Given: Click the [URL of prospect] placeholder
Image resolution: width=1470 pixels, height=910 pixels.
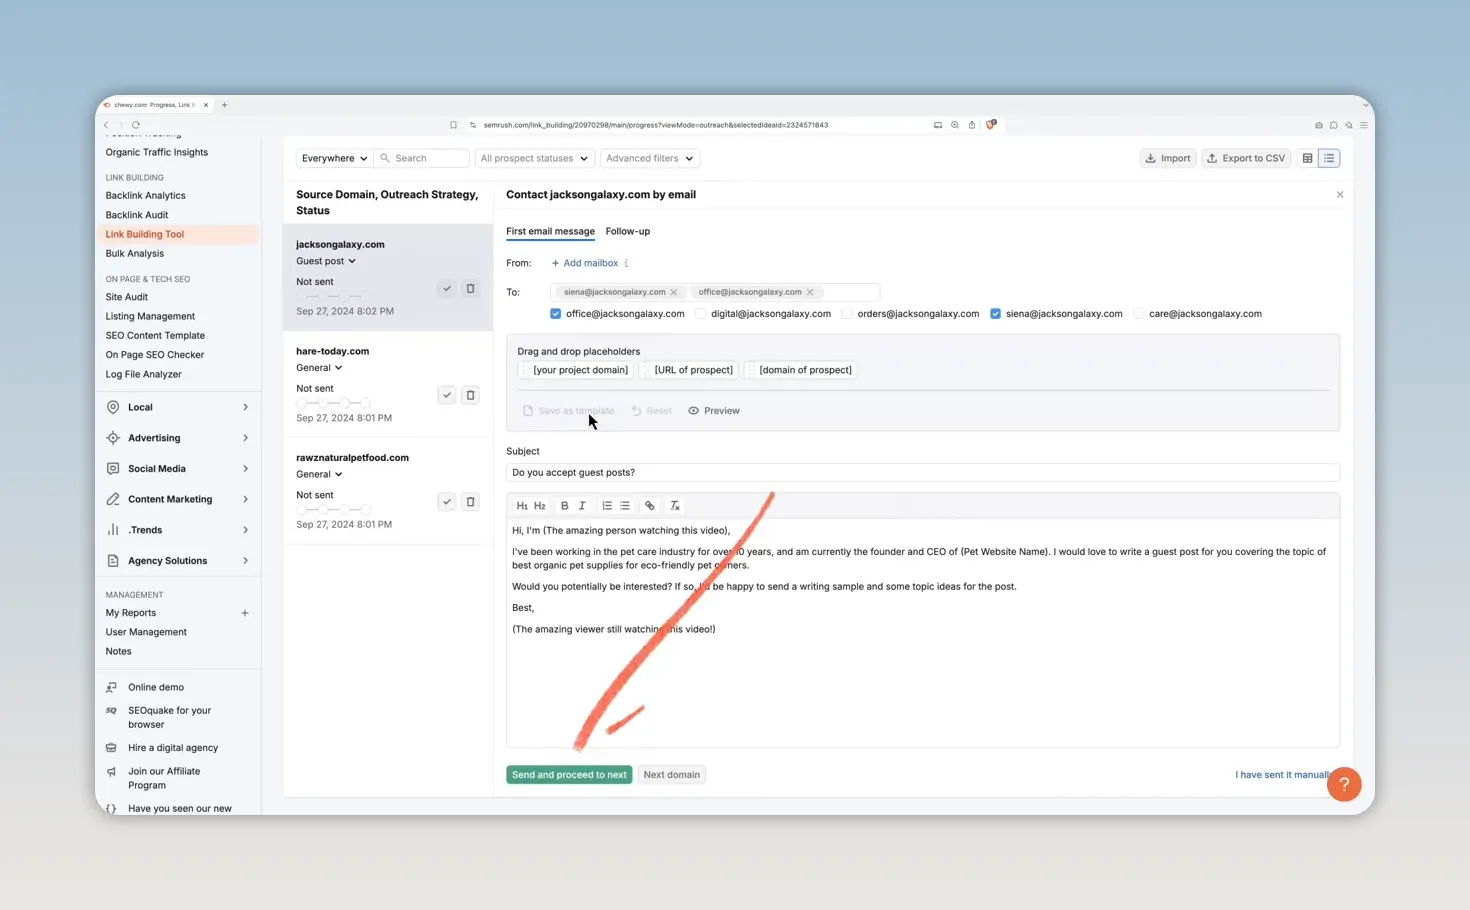Looking at the screenshot, I should click(690, 370).
